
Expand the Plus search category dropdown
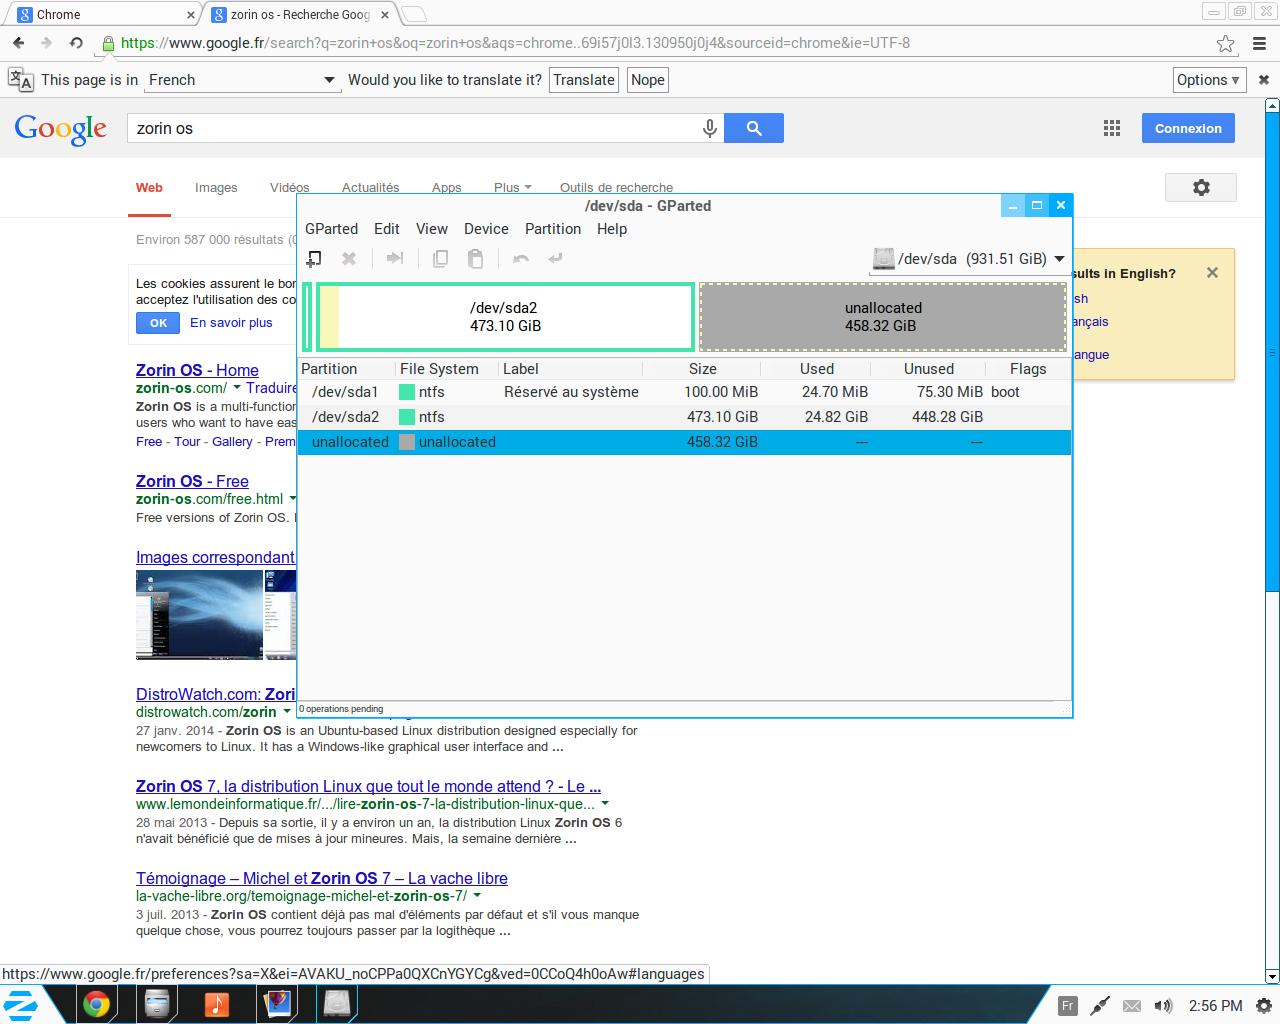pyautogui.click(x=512, y=187)
